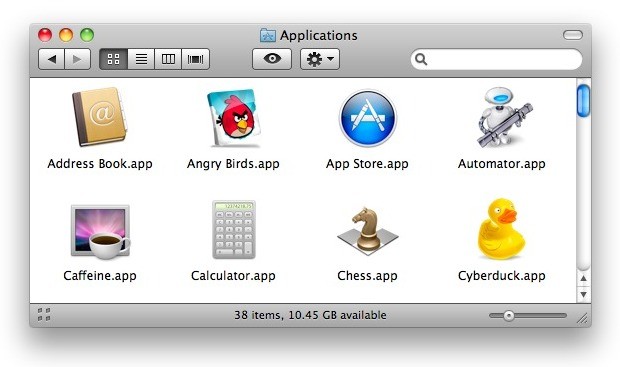Switch to list view
Screen dimensions: 620x367
tap(141, 59)
